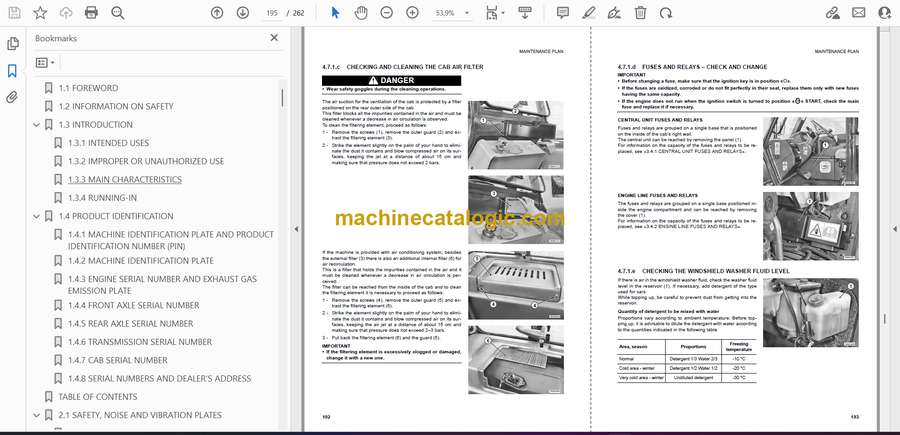Screen dimensions: 900x435
Task: Open the attachments paperclip panel
Action: [x=12, y=98]
